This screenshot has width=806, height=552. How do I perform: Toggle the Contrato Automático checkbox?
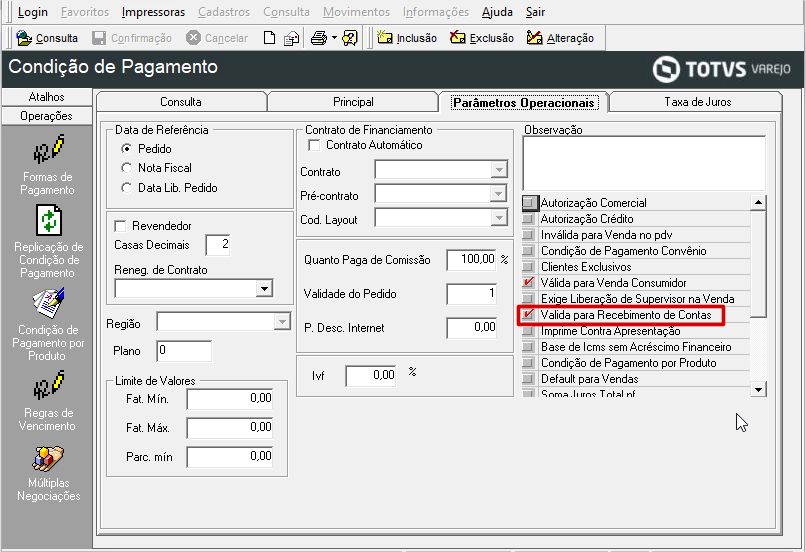314,145
